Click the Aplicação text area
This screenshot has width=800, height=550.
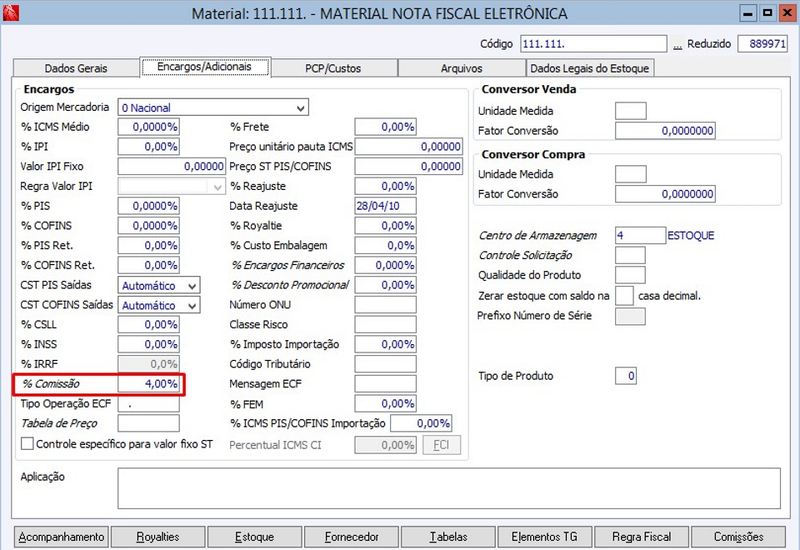(449, 488)
